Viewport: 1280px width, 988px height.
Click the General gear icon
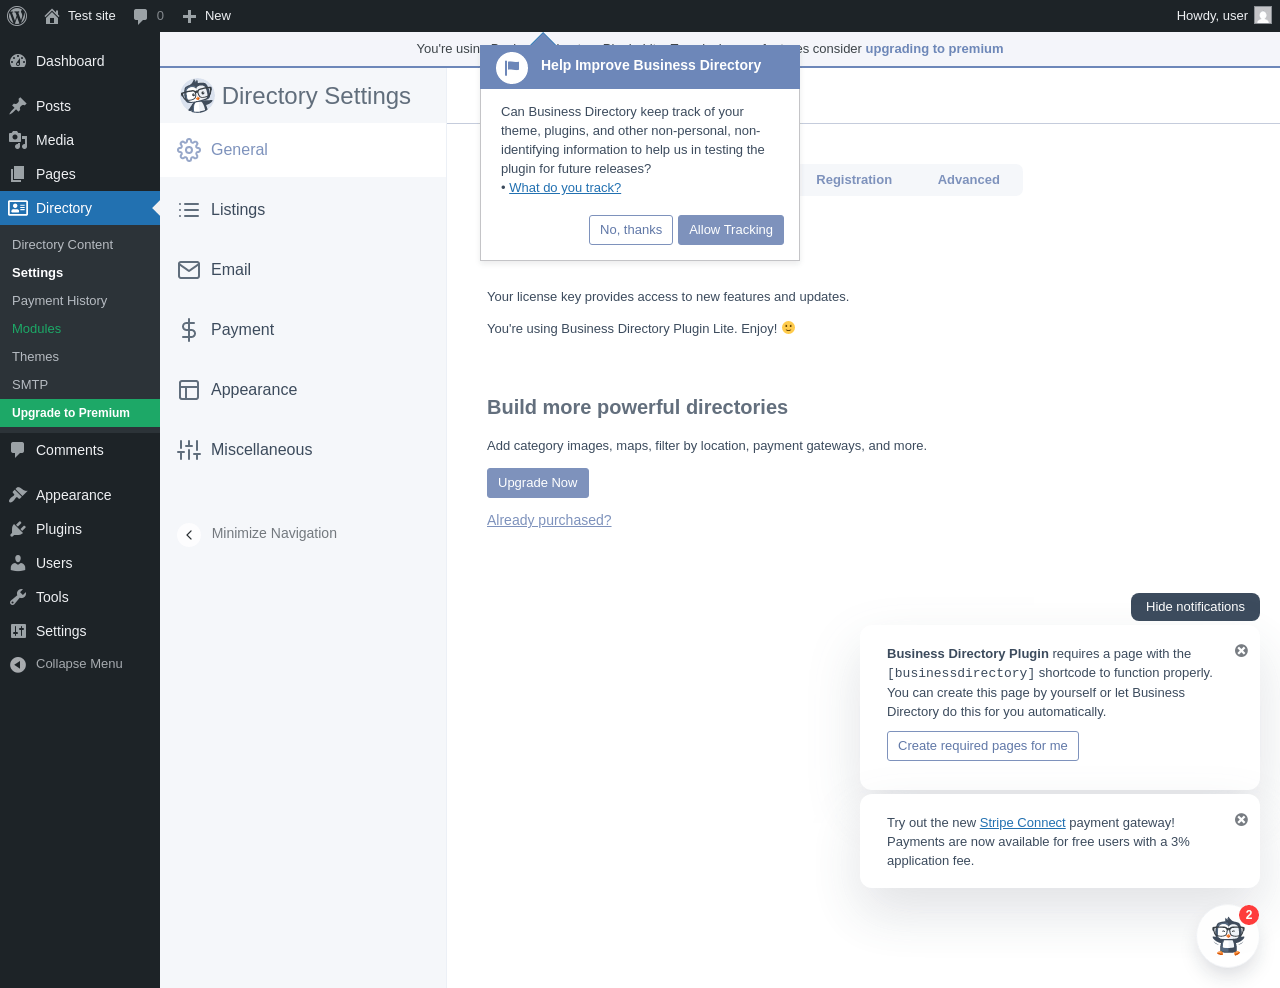(189, 150)
